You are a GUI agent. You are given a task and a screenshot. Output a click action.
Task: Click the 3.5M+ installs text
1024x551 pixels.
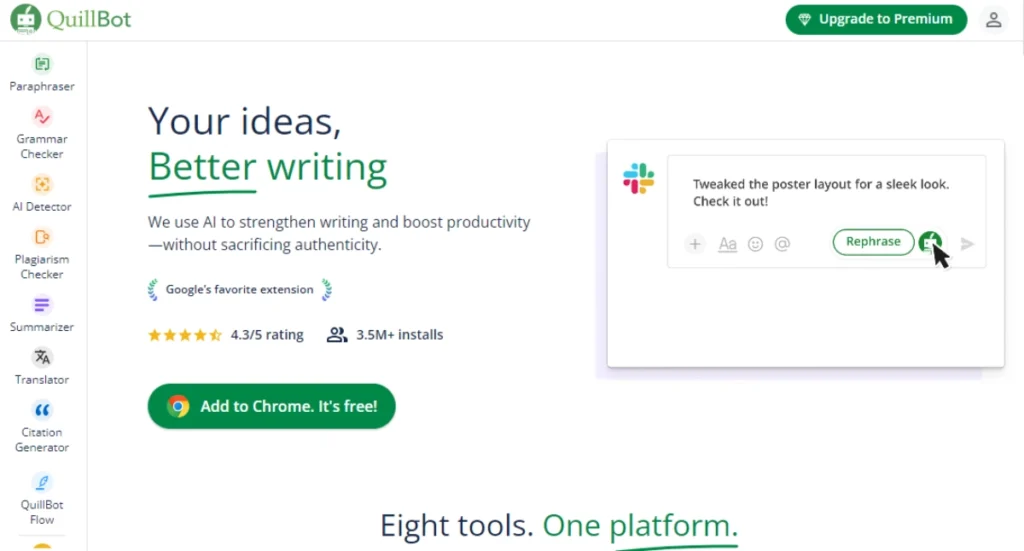pos(400,335)
